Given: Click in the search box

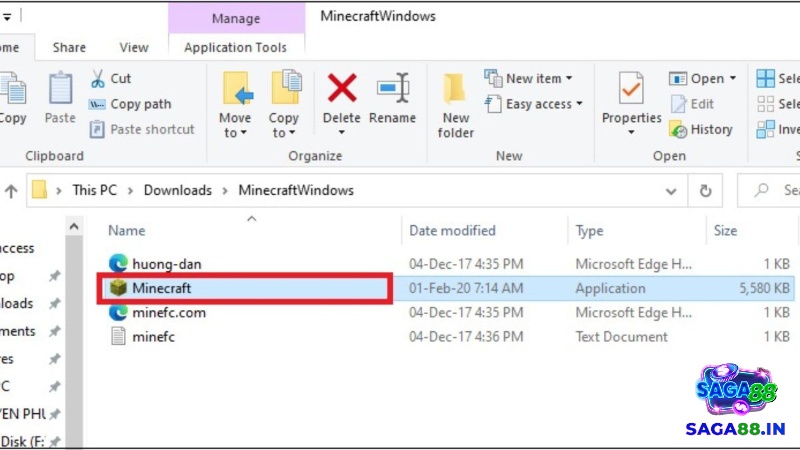Looking at the screenshot, I should point(769,190).
